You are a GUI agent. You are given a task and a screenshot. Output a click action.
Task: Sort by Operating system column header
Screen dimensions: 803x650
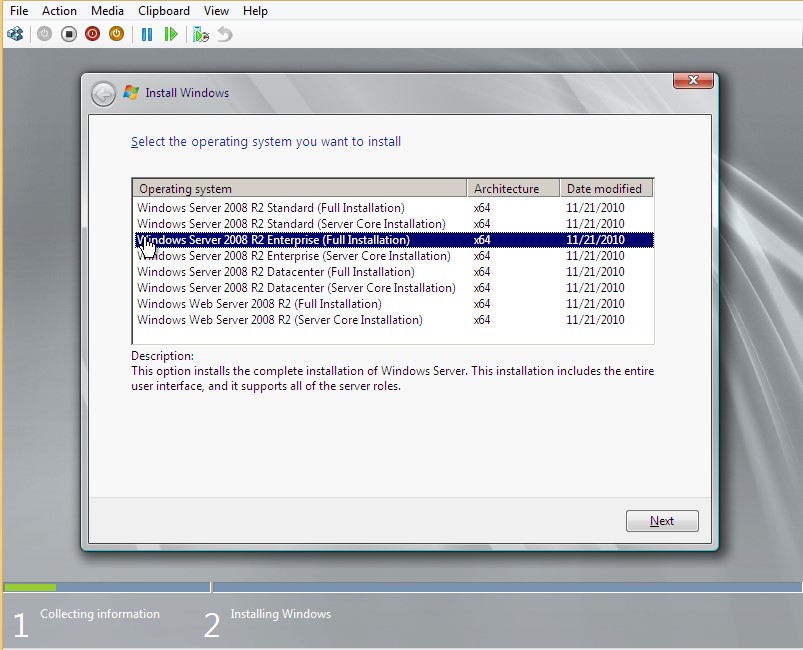[x=300, y=188]
